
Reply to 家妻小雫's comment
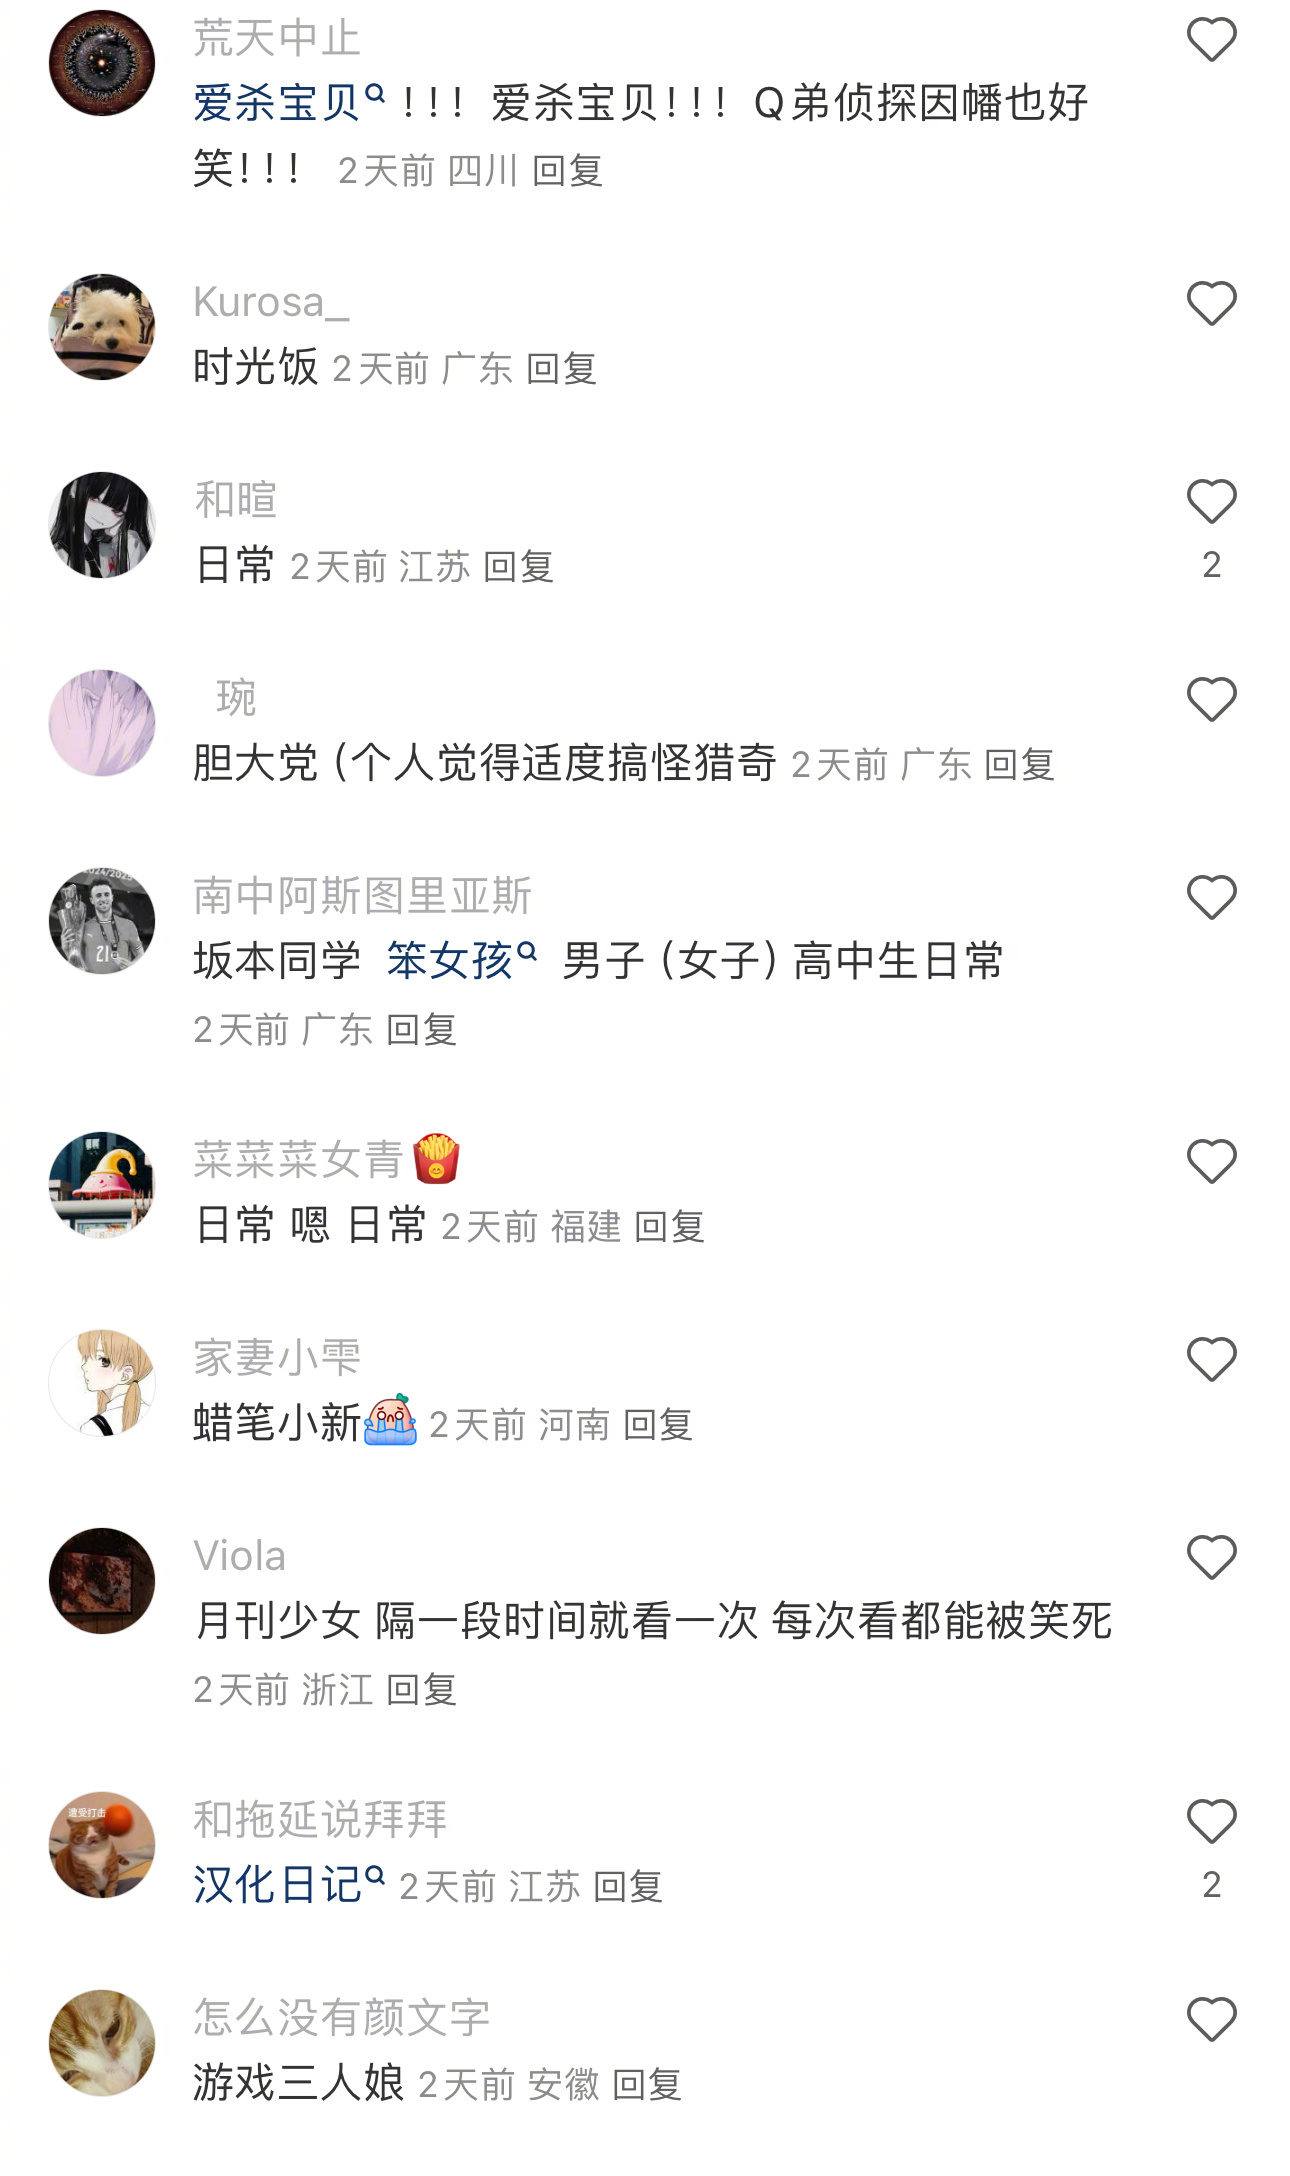tap(657, 1425)
